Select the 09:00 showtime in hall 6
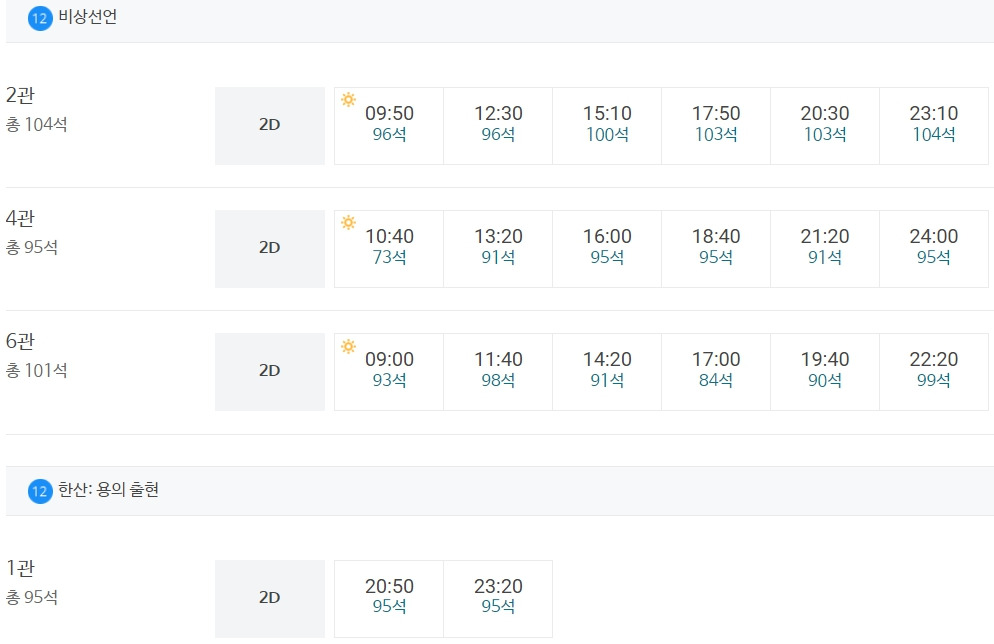The image size is (994, 644). (389, 371)
